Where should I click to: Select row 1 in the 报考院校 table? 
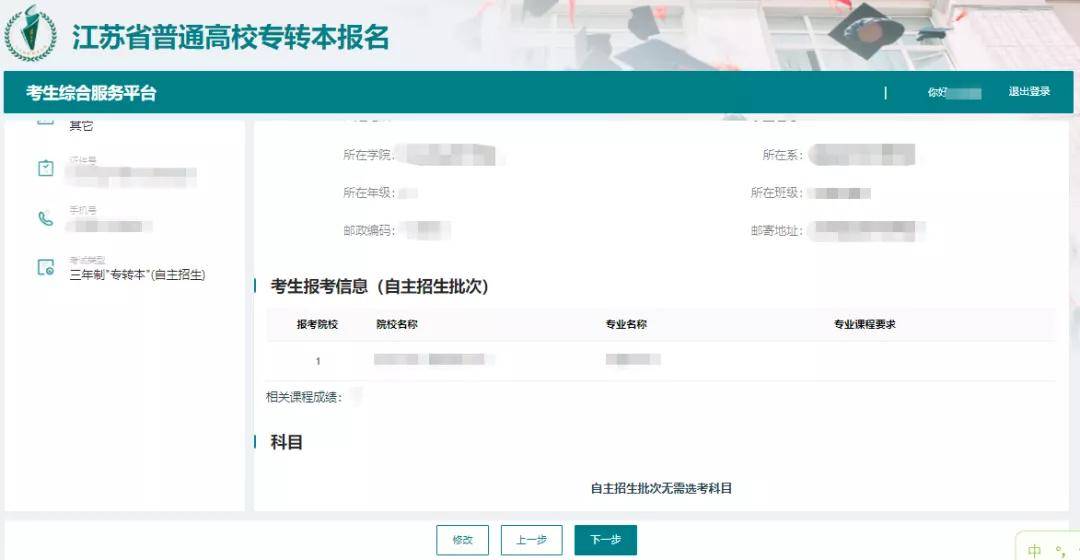318,360
